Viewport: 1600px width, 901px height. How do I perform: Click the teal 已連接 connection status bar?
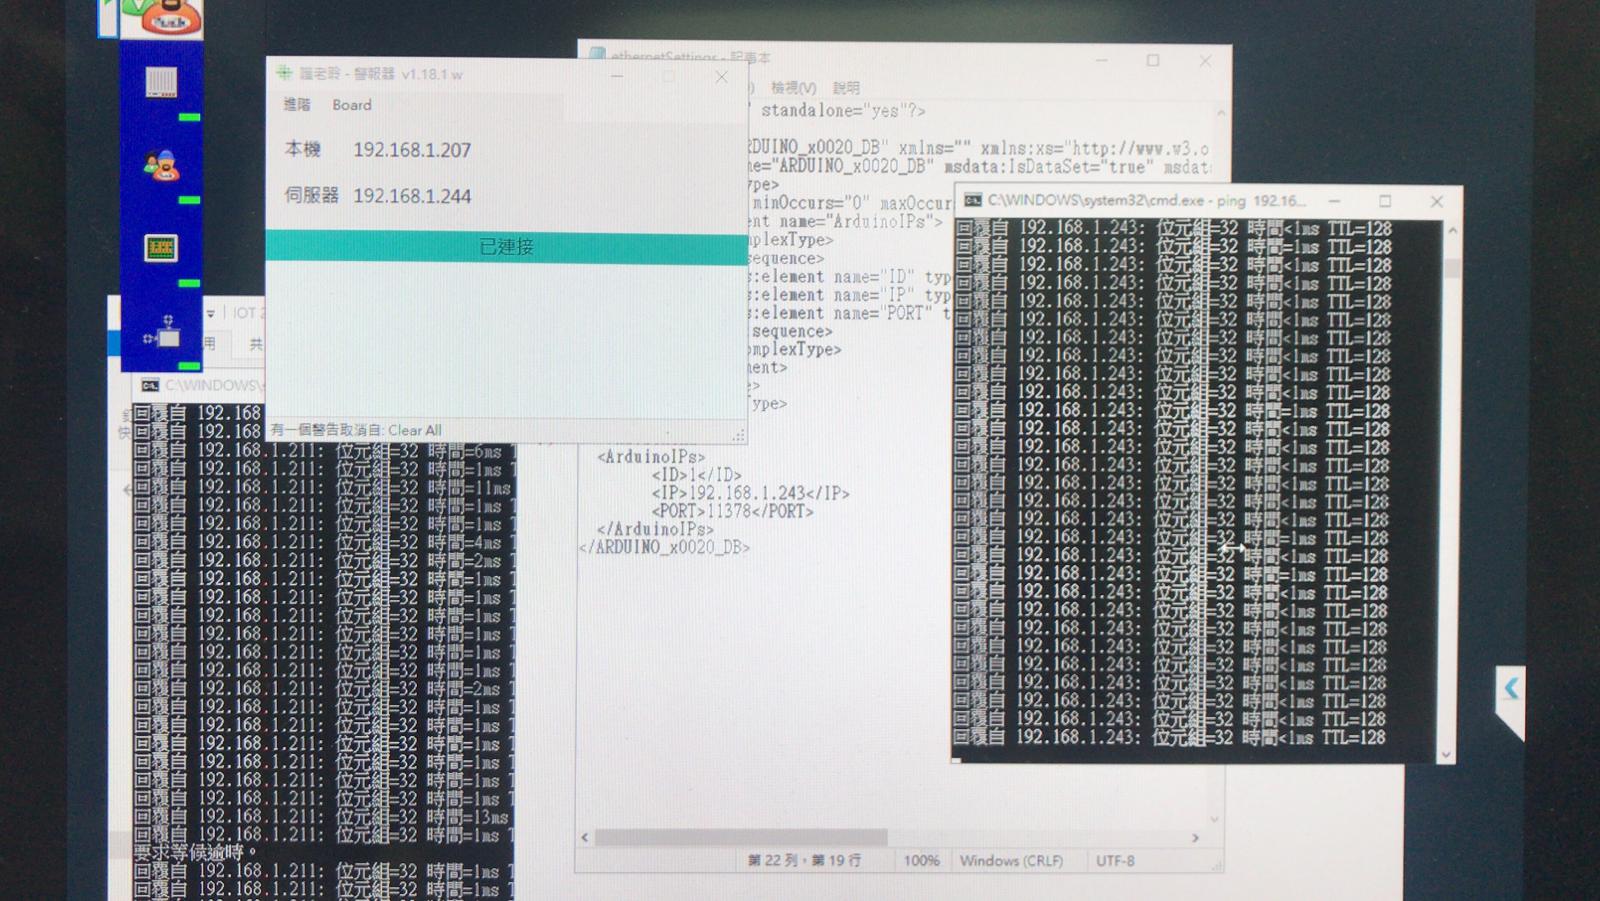[506, 247]
